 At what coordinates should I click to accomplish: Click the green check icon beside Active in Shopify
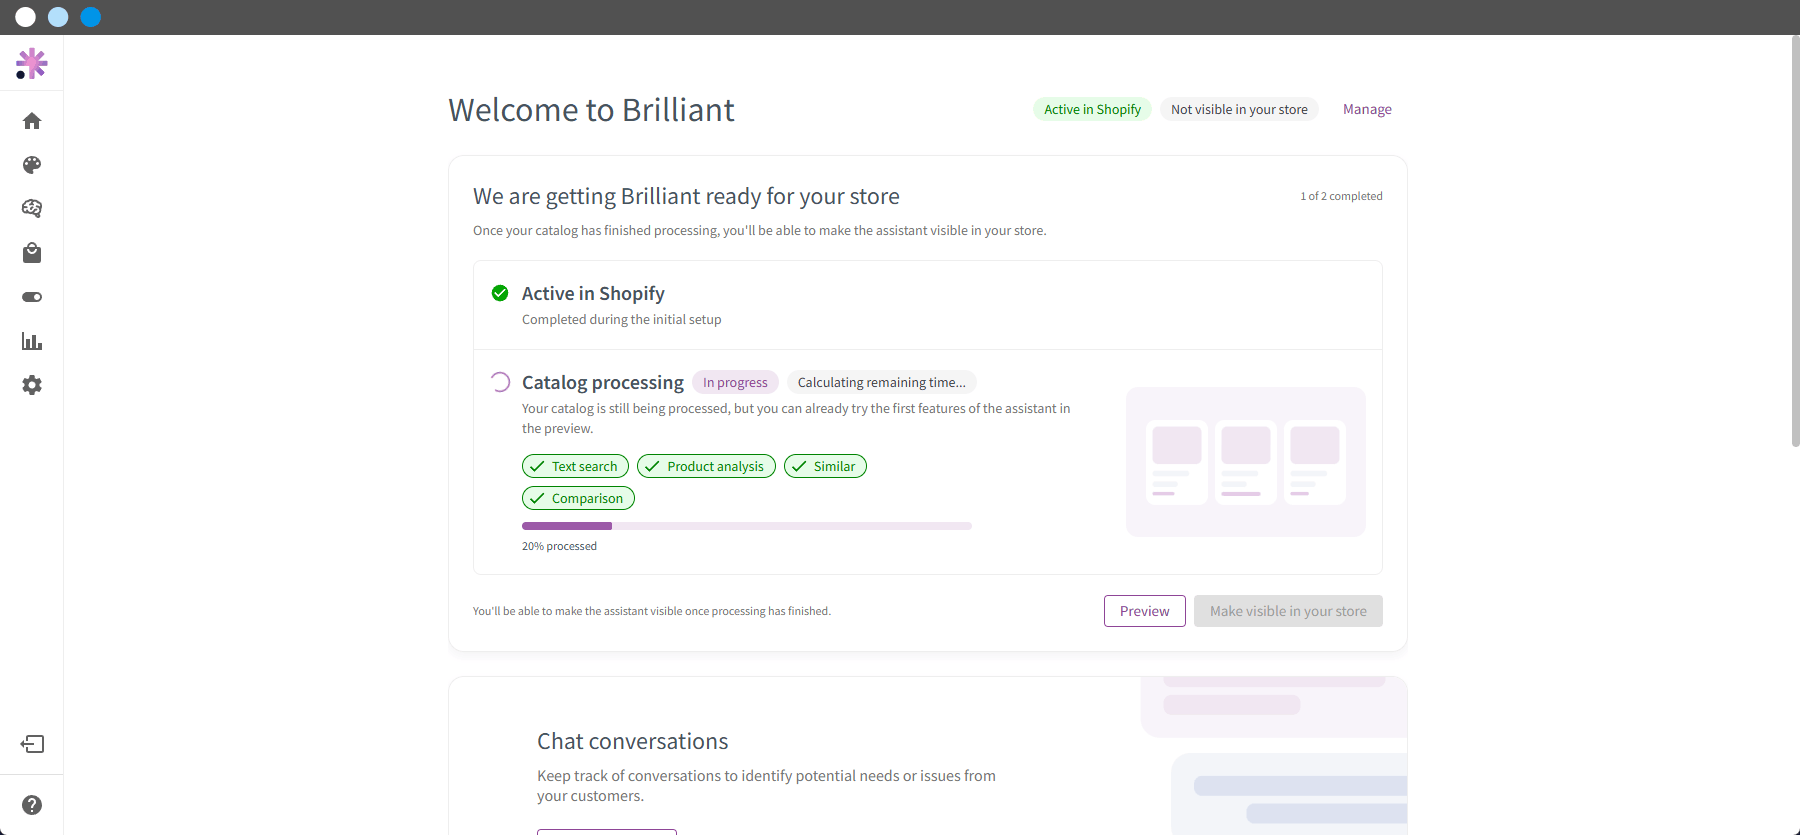[x=500, y=293]
